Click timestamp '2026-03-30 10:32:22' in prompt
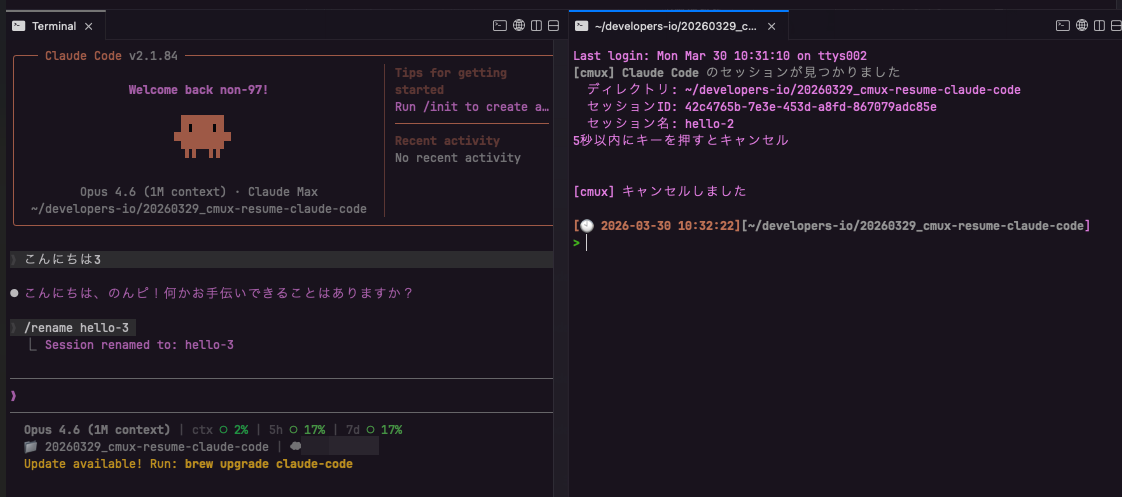Viewport: 1122px width, 497px height. pyautogui.click(x=668, y=226)
